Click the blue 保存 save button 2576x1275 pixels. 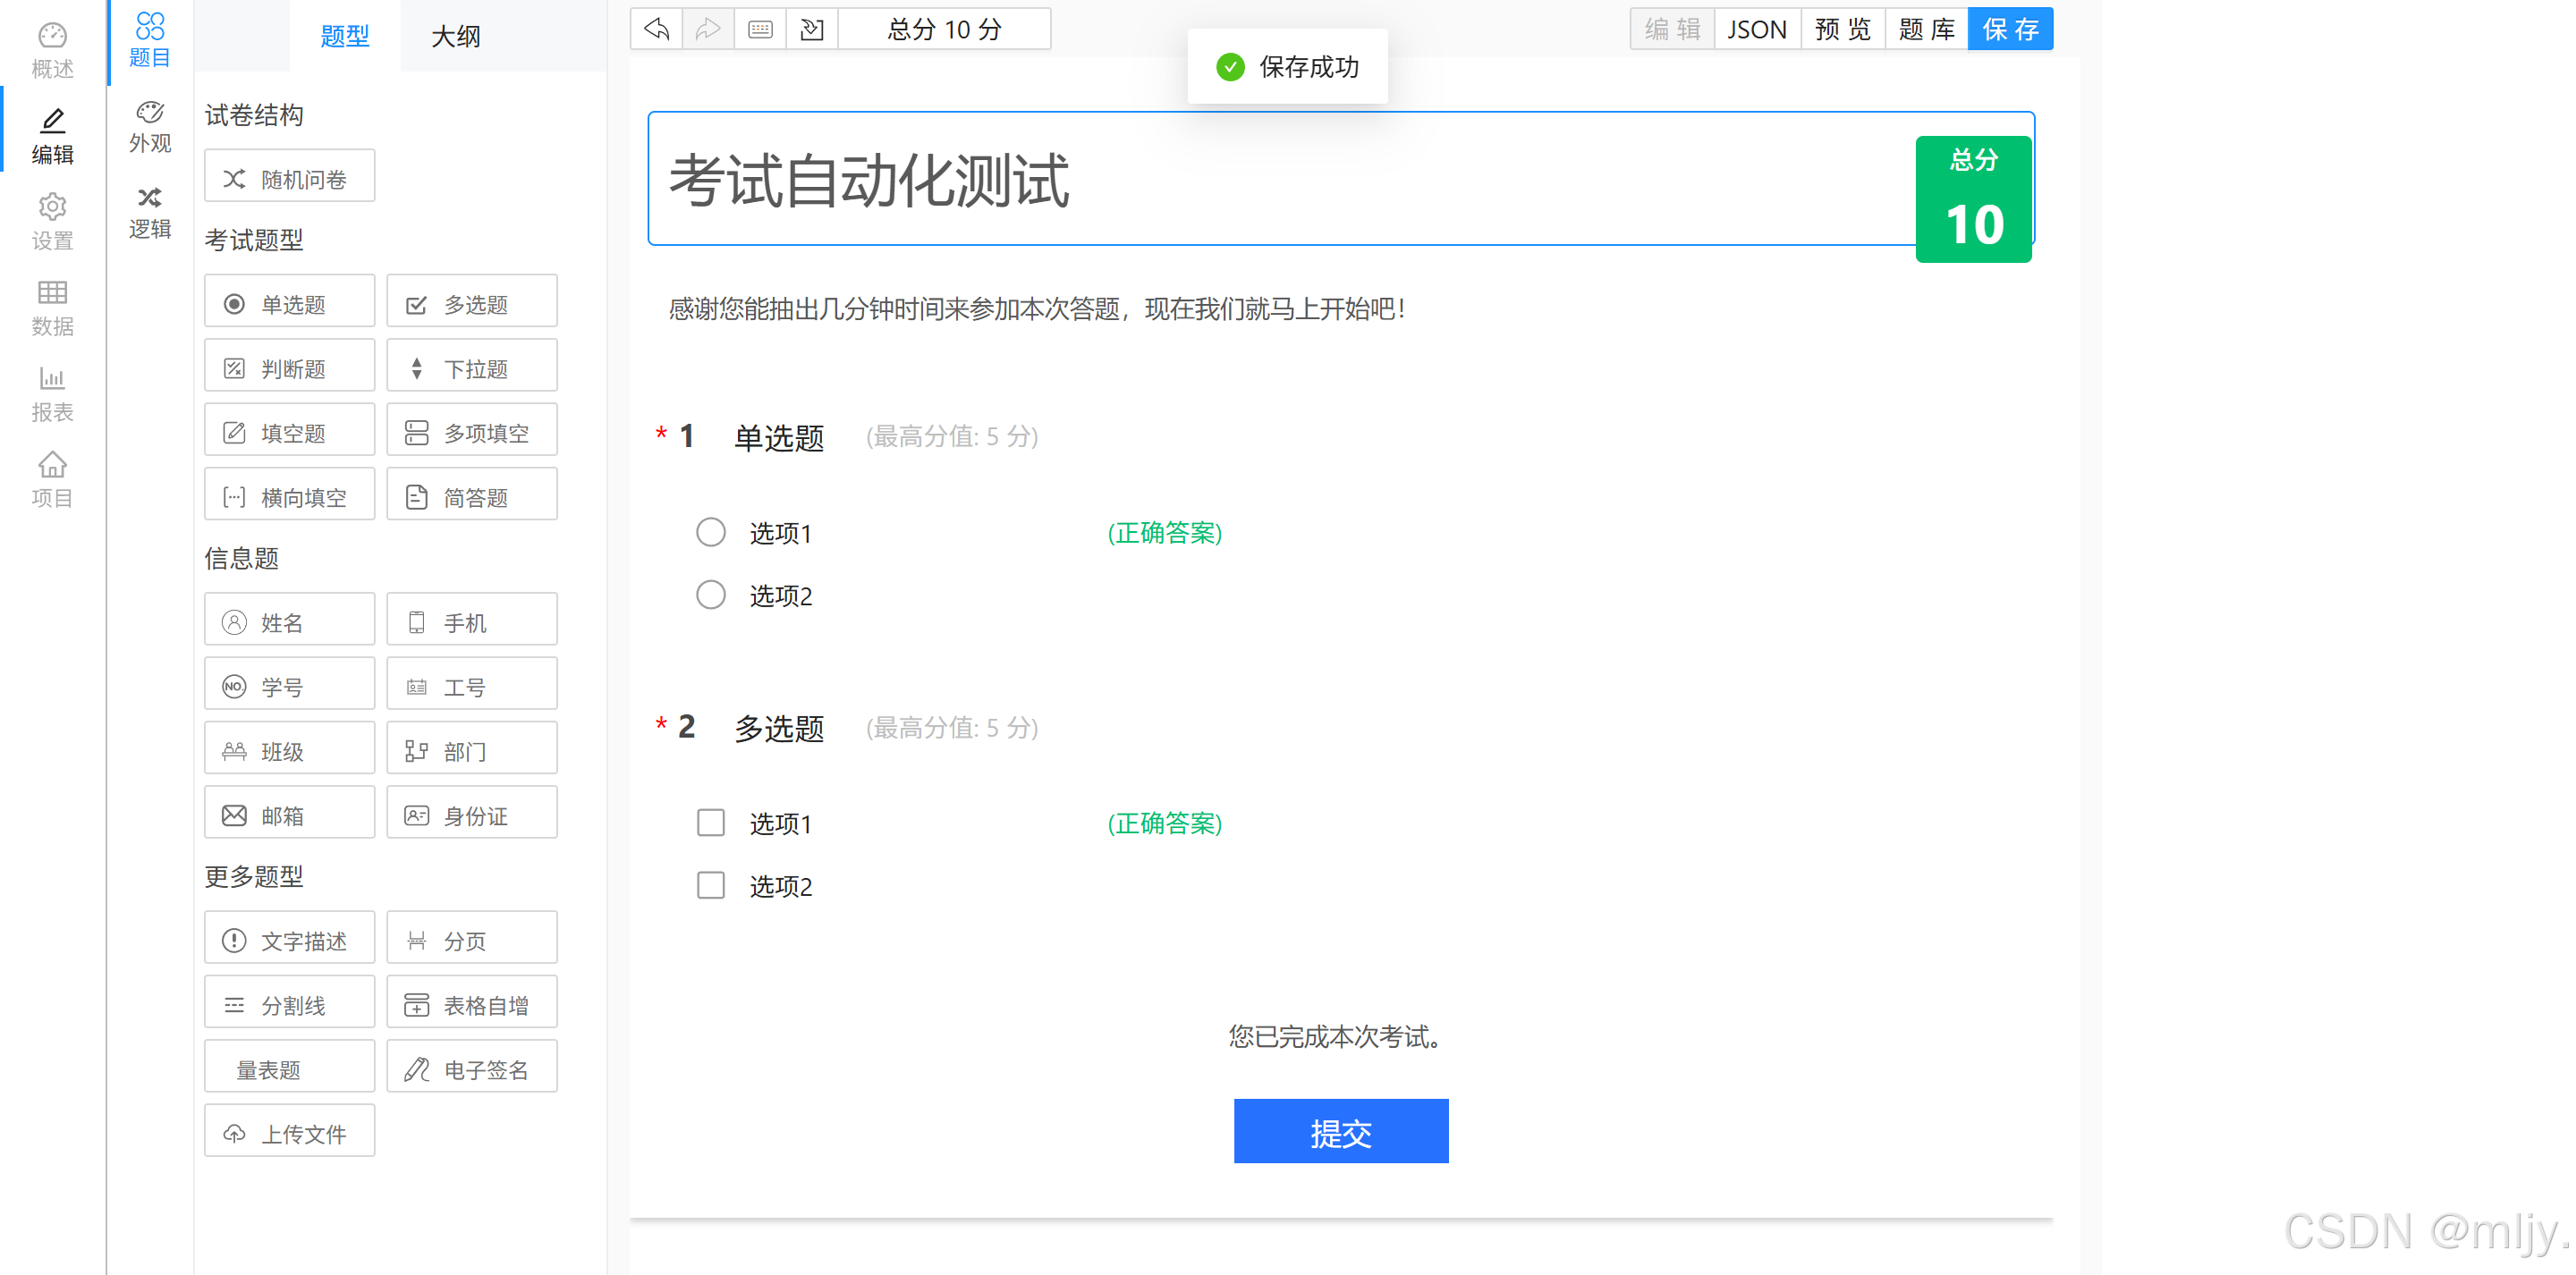pos(2009,29)
